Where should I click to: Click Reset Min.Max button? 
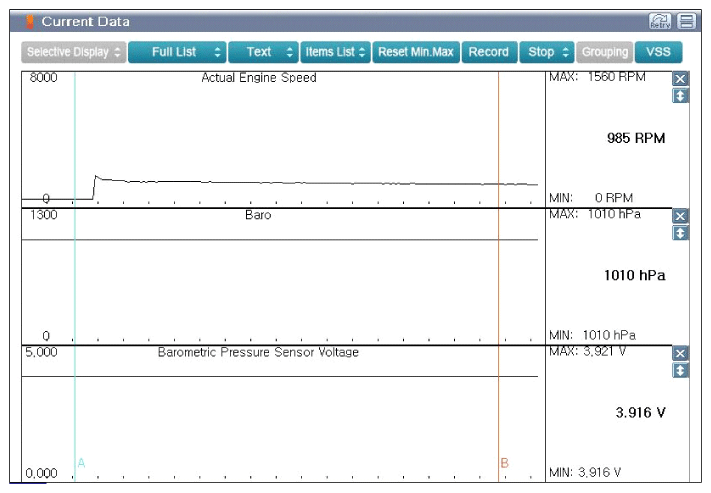pos(416,52)
